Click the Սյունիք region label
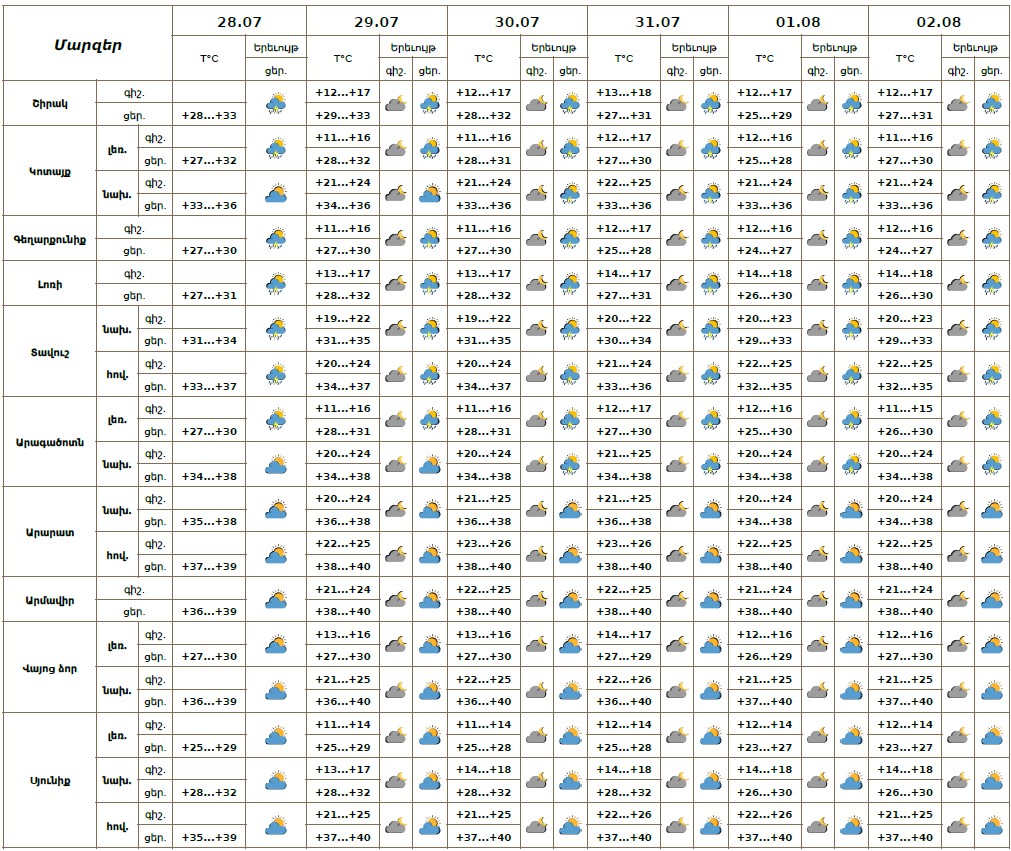1011x851 pixels. pyautogui.click(x=50, y=781)
